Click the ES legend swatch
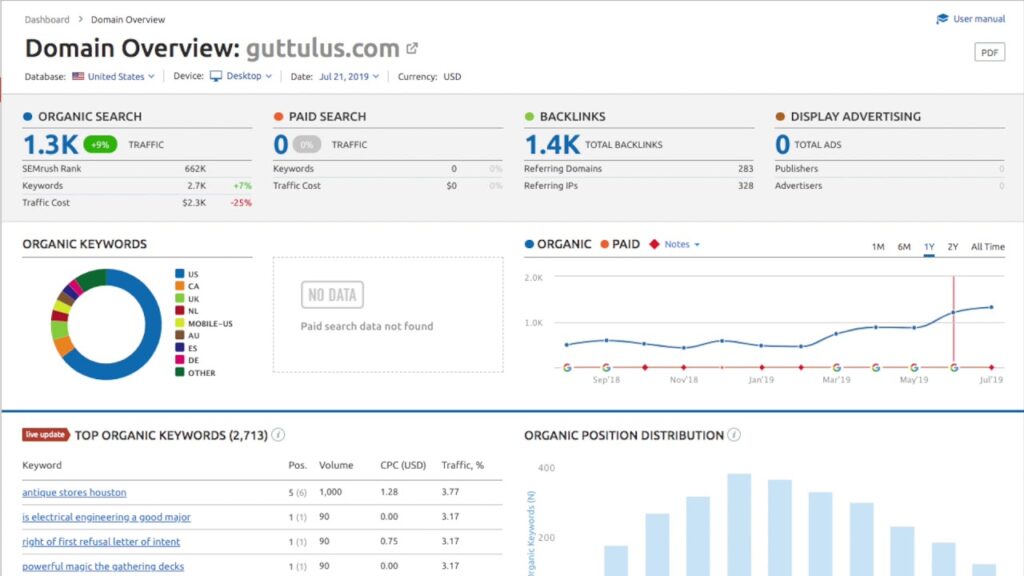The height and width of the screenshot is (576, 1024). tap(180, 347)
